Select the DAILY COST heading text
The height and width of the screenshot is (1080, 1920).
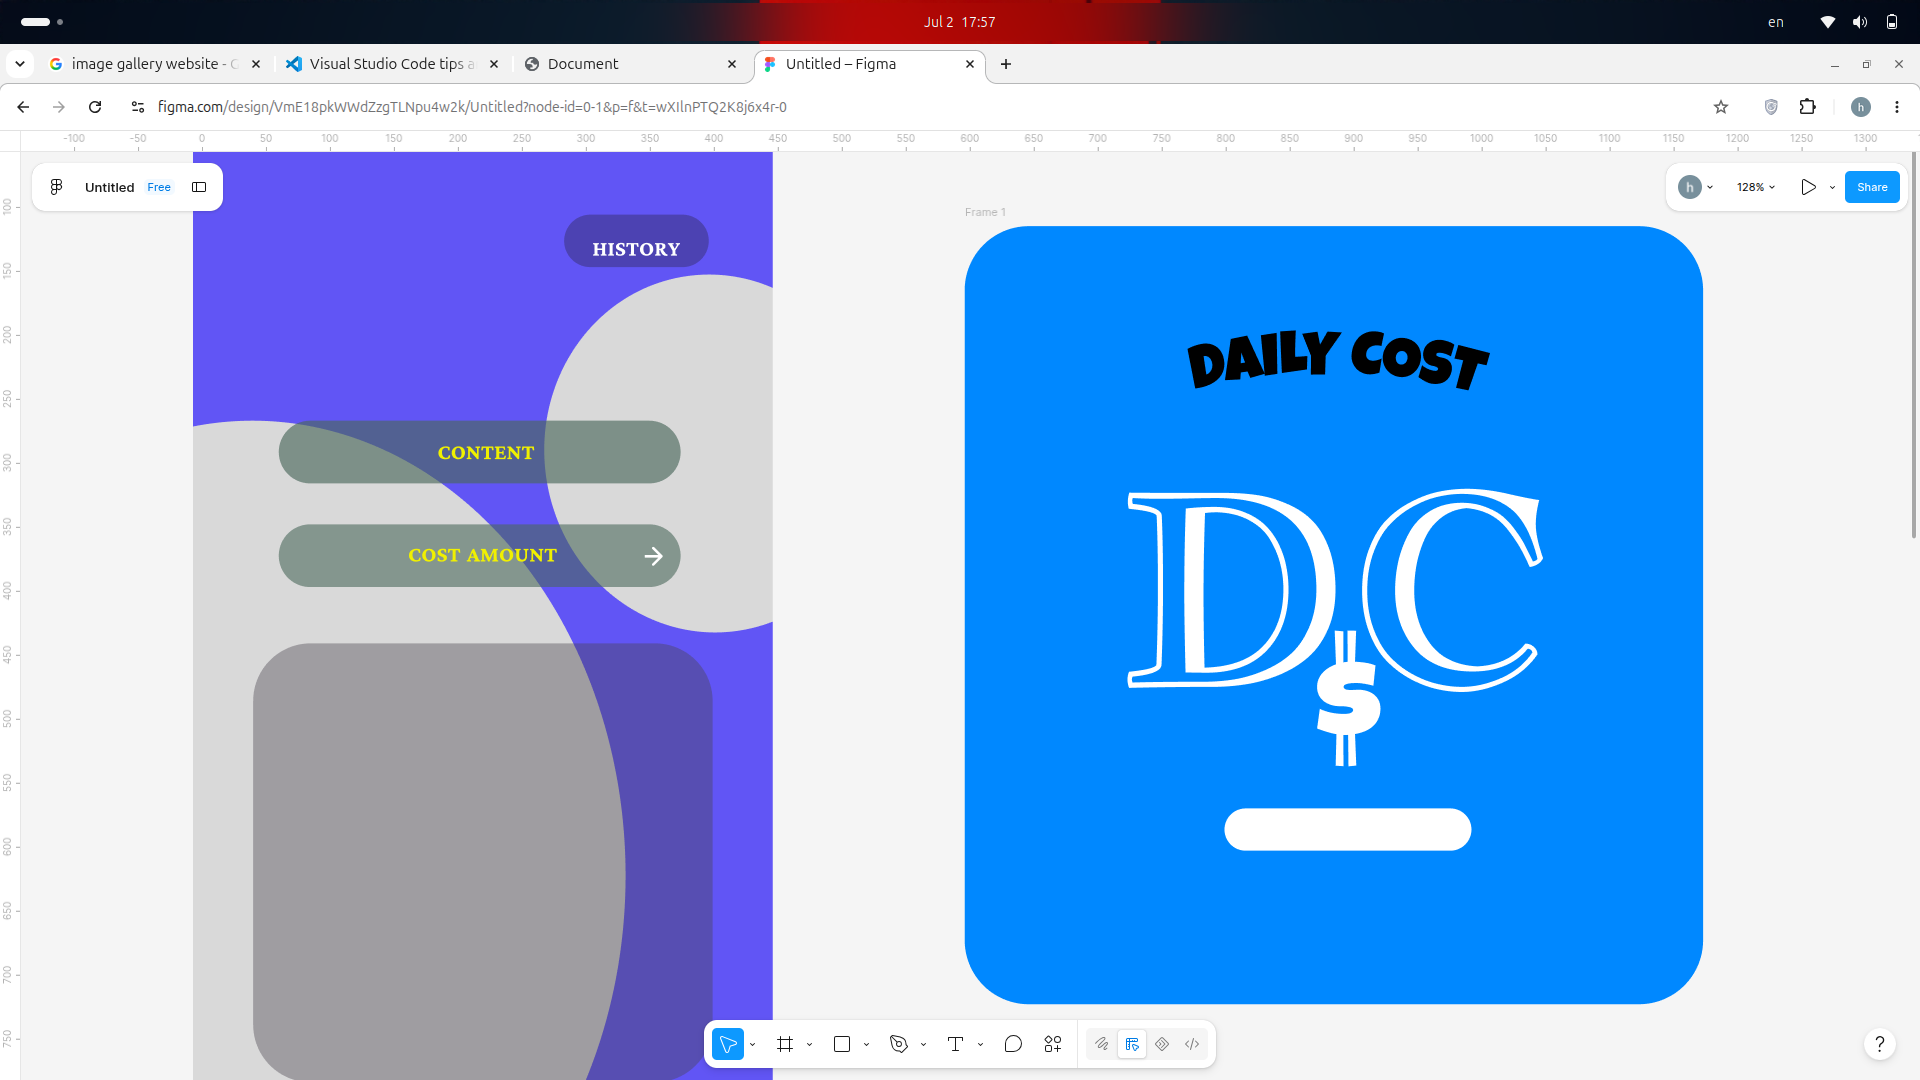(x=1338, y=360)
